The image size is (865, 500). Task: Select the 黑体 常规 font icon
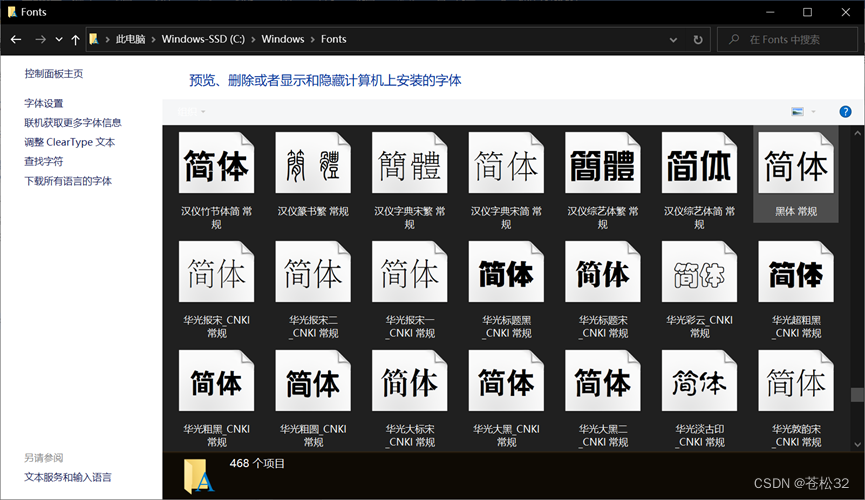coord(795,163)
